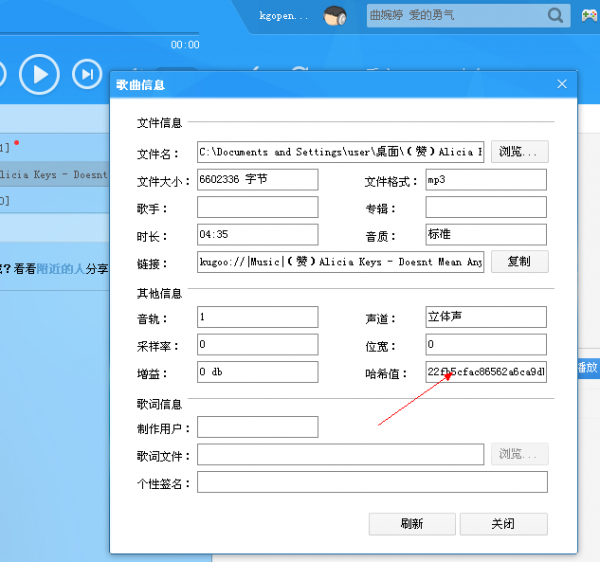
Task: Click the play button in the player
Action: pos(39,74)
